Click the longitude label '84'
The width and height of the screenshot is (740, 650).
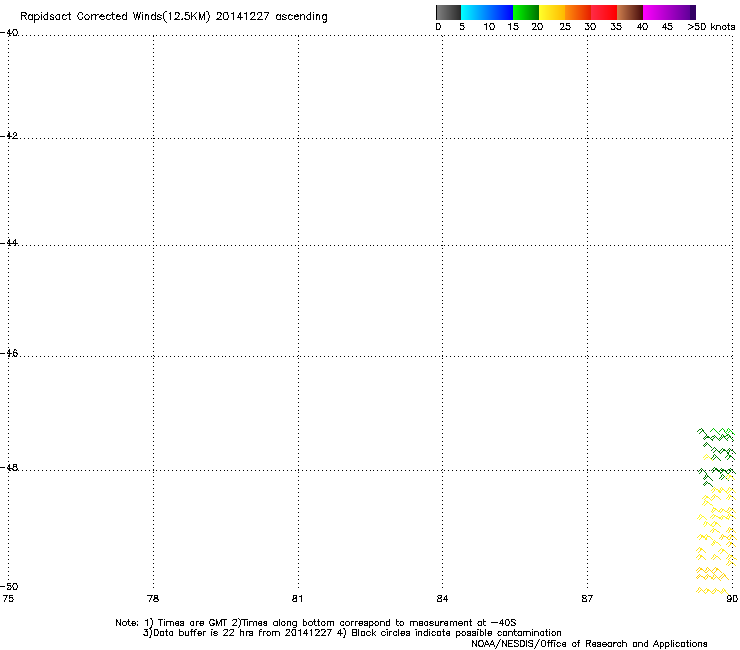click(442, 599)
